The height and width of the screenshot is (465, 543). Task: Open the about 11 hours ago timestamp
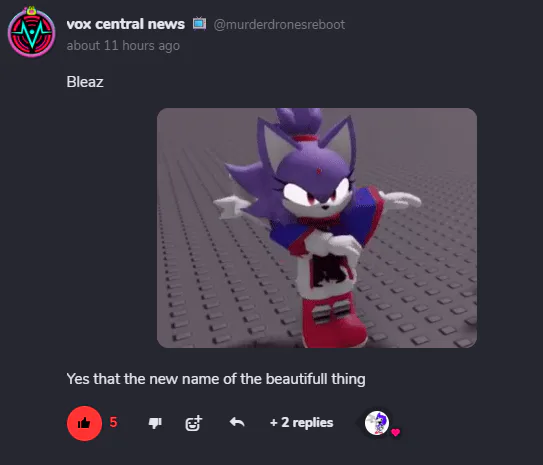pyautogui.click(x=123, y=46)
